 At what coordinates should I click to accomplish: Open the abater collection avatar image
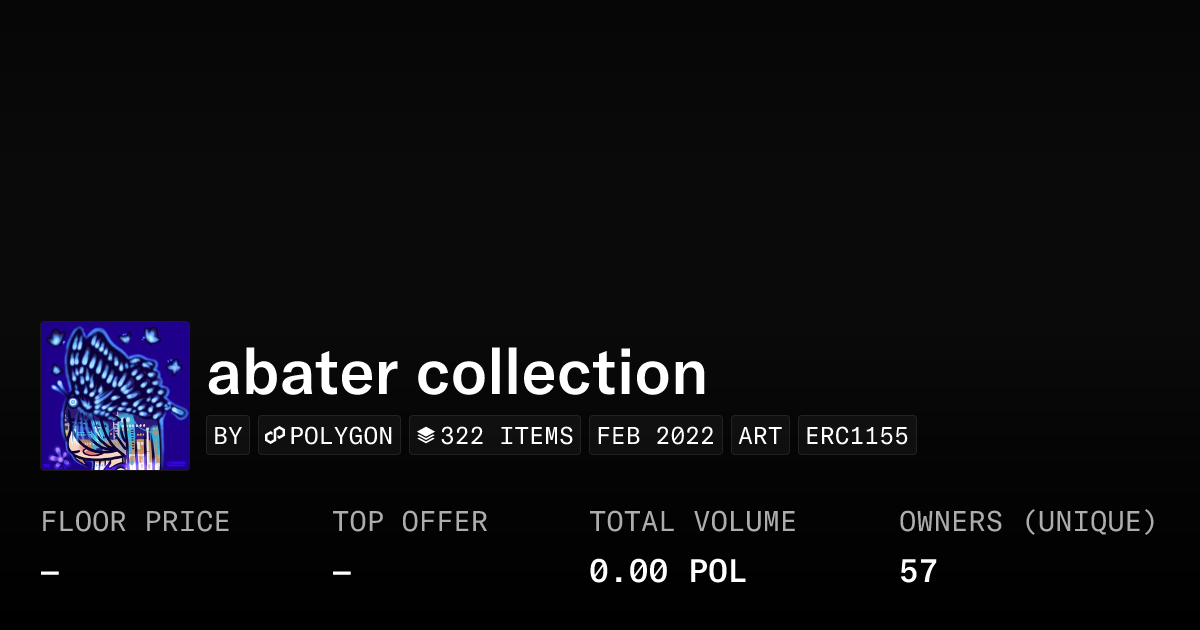[x=115, y=395]
